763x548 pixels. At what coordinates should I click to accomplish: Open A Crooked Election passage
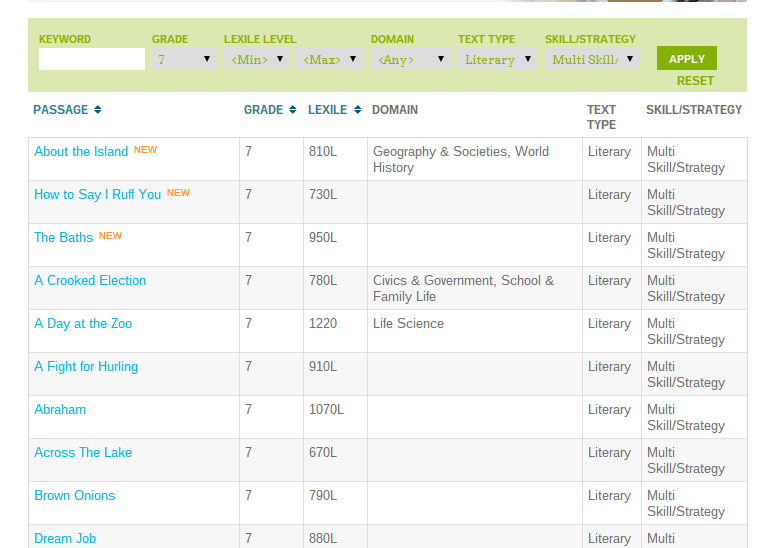(90, 281)
